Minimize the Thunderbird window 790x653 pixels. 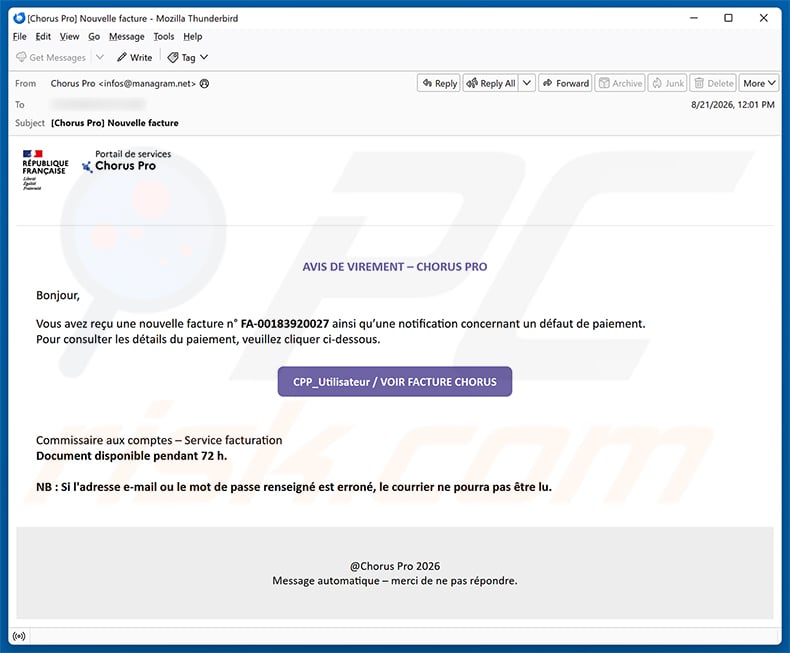694,18
